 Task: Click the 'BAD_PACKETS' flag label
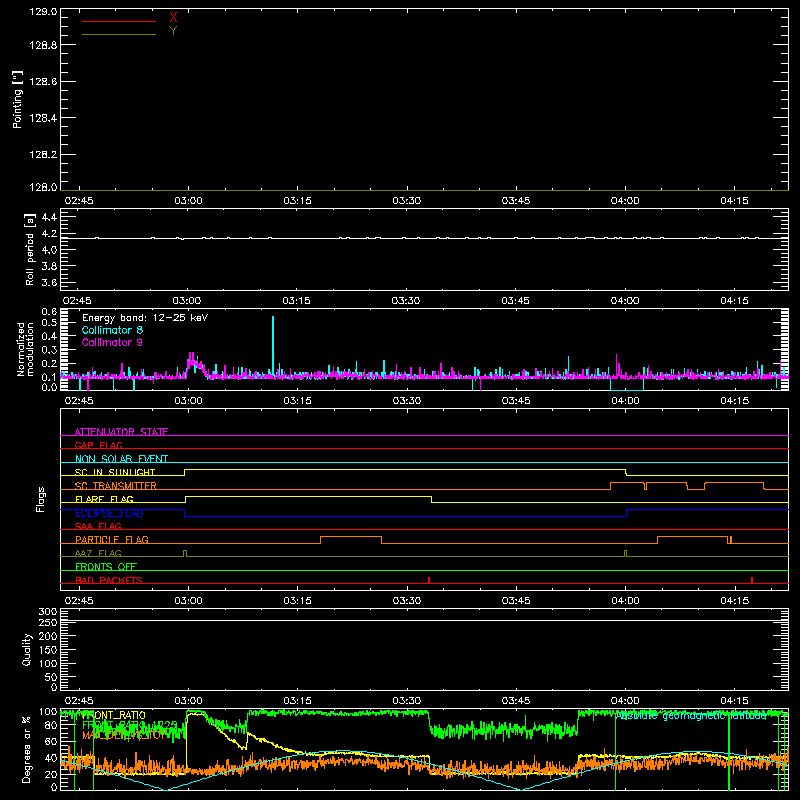pyautogui.click(x=109, y=580)
